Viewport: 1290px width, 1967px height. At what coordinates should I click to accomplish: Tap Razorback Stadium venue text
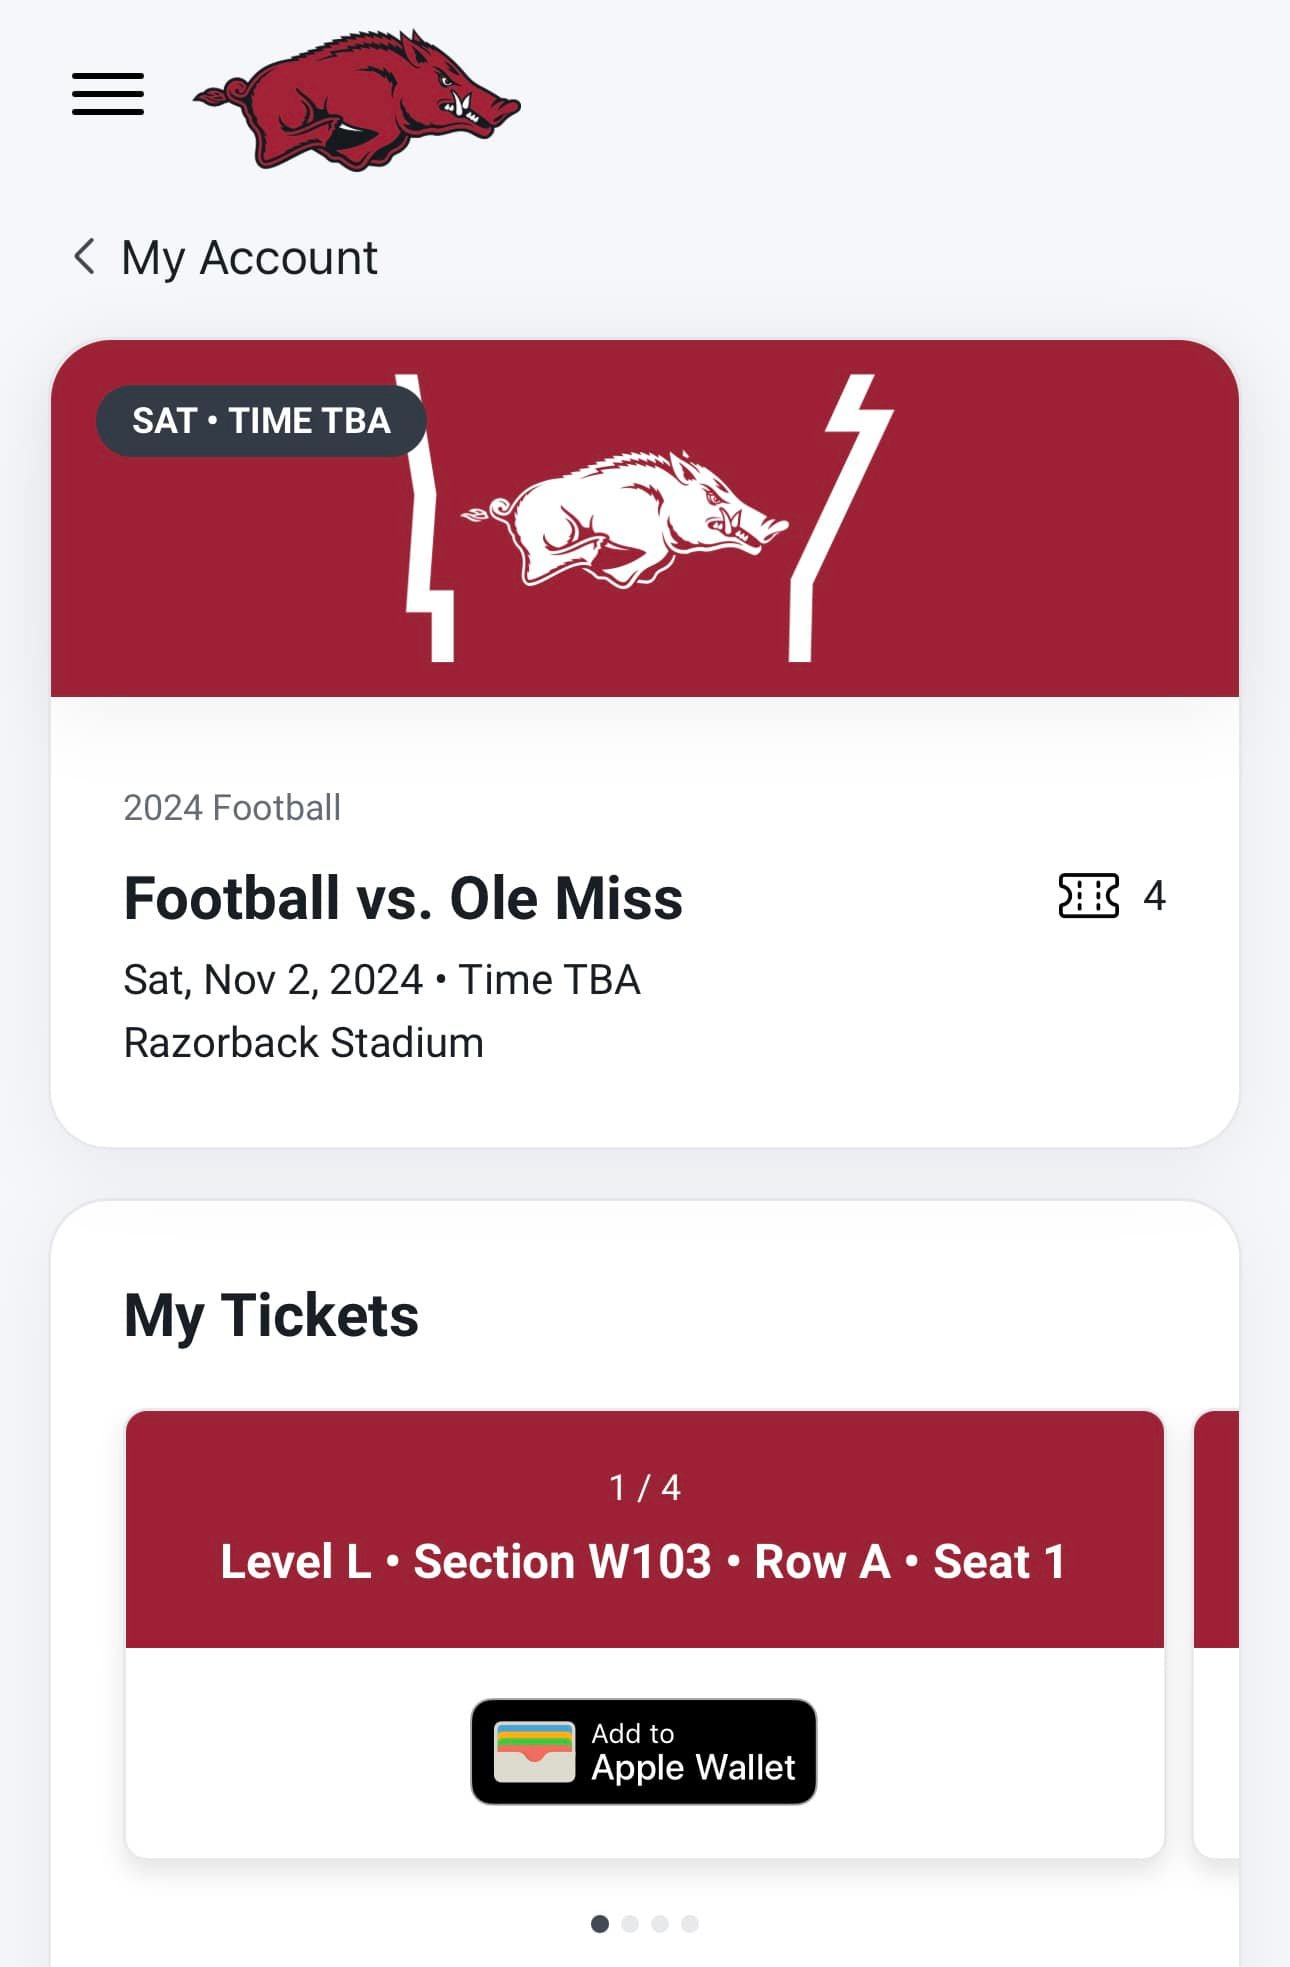click(304, 1043)
